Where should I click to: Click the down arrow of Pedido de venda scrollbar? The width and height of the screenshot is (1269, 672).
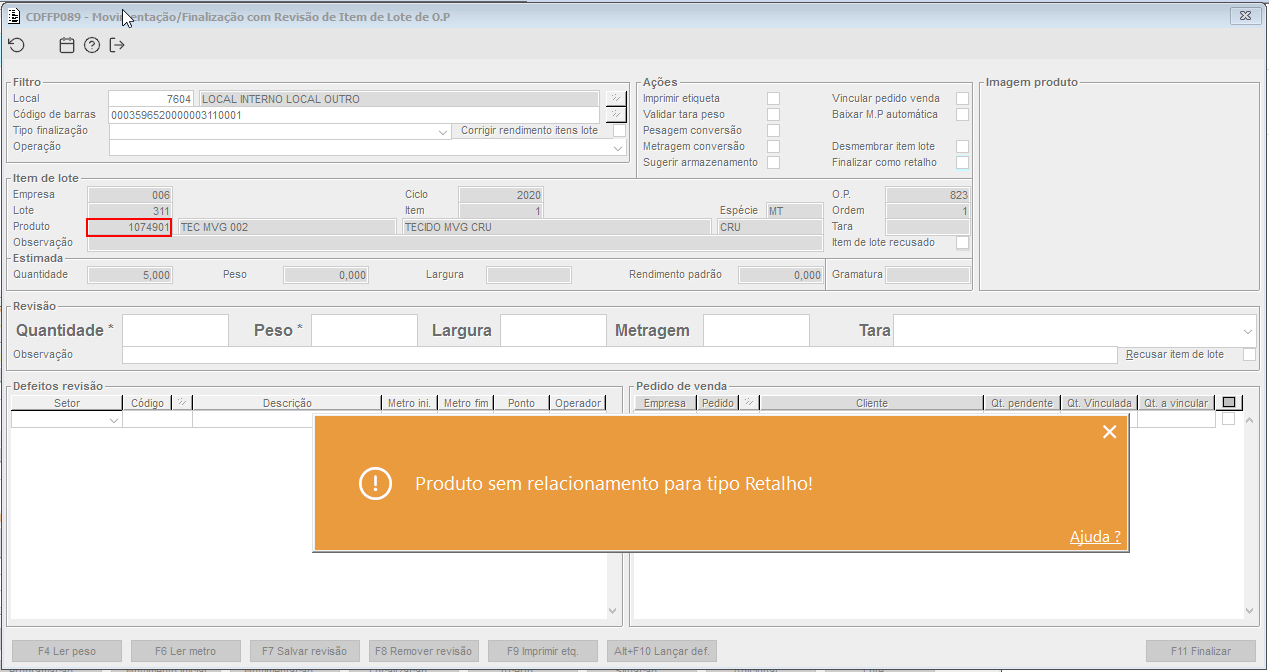click(1250, 611)
